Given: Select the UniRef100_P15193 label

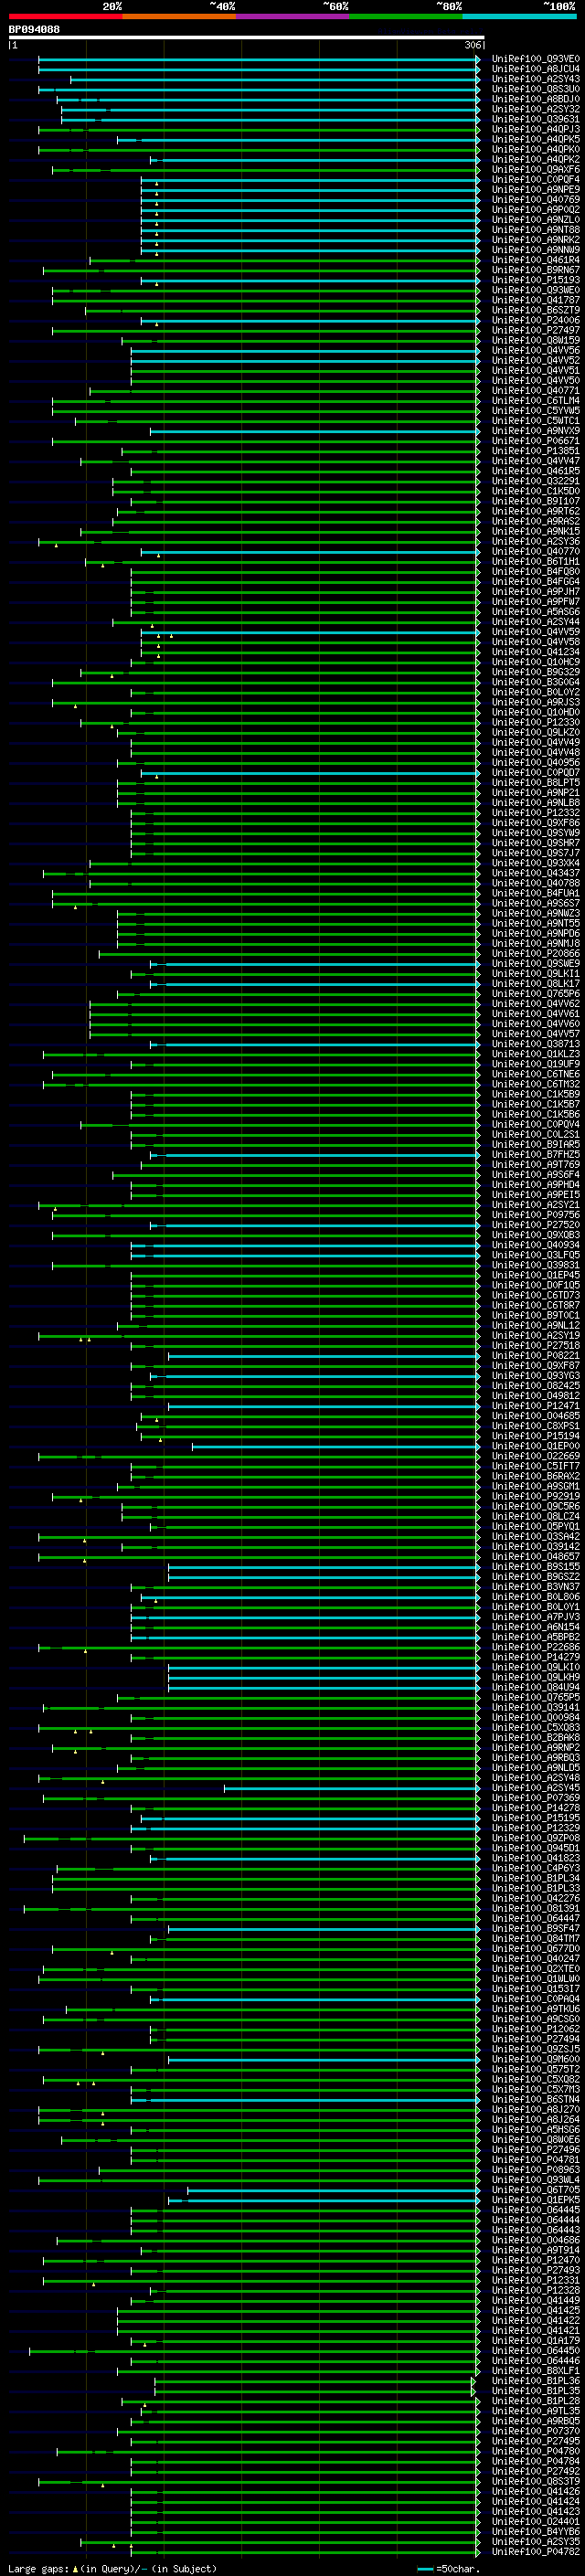Looking at the screenshot, I should (536, 280).
